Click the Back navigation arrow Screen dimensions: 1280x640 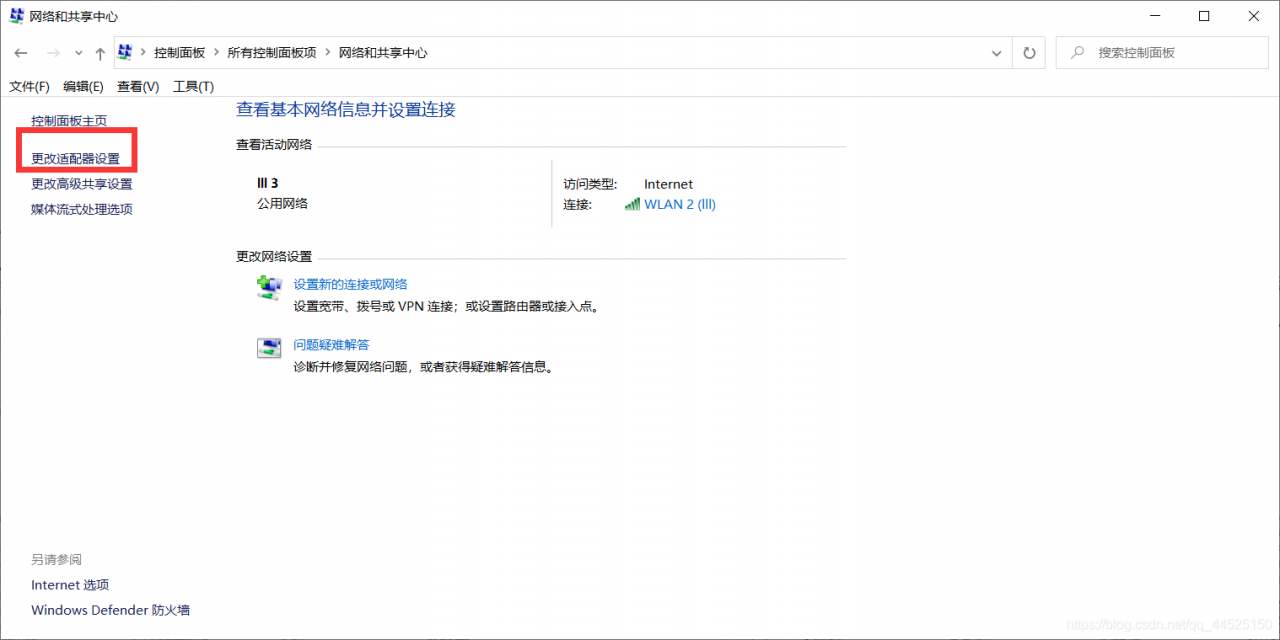tap(21, 53)
